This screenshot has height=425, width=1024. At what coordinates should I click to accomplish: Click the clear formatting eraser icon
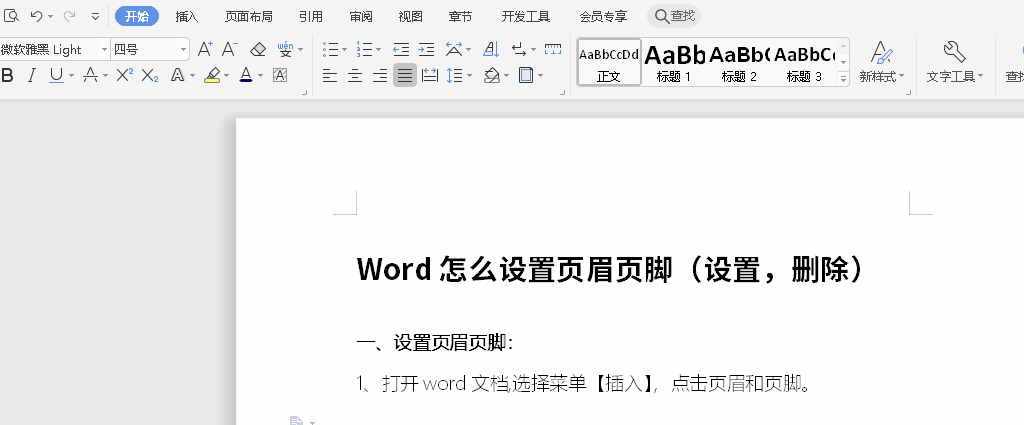click(x=257, y=49)
